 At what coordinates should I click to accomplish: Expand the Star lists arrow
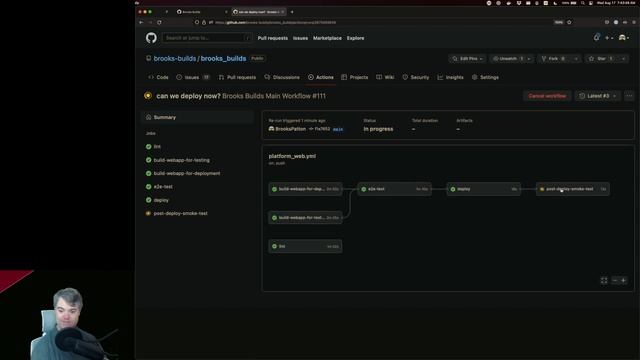[624, 59]
